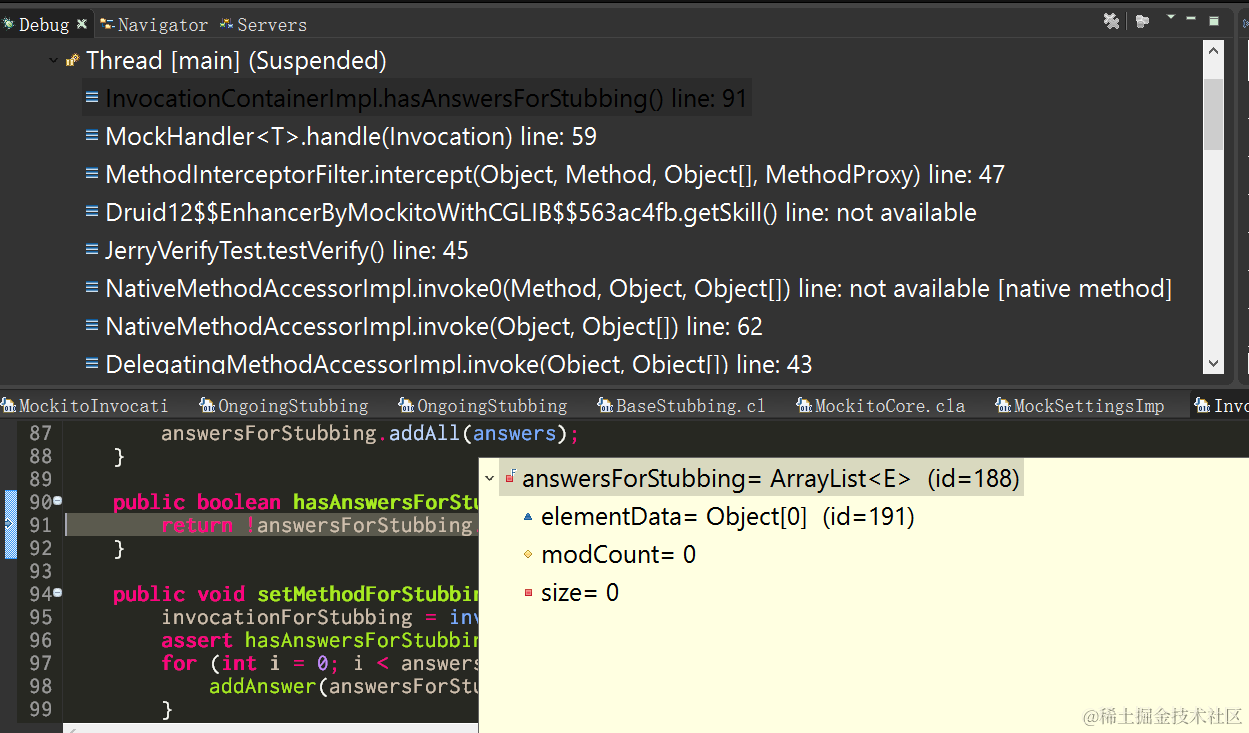Click Debug panel scrollbar up arrow
Image resolution: width=1249 pixels, height=733 pixels.
(1213, 52)
